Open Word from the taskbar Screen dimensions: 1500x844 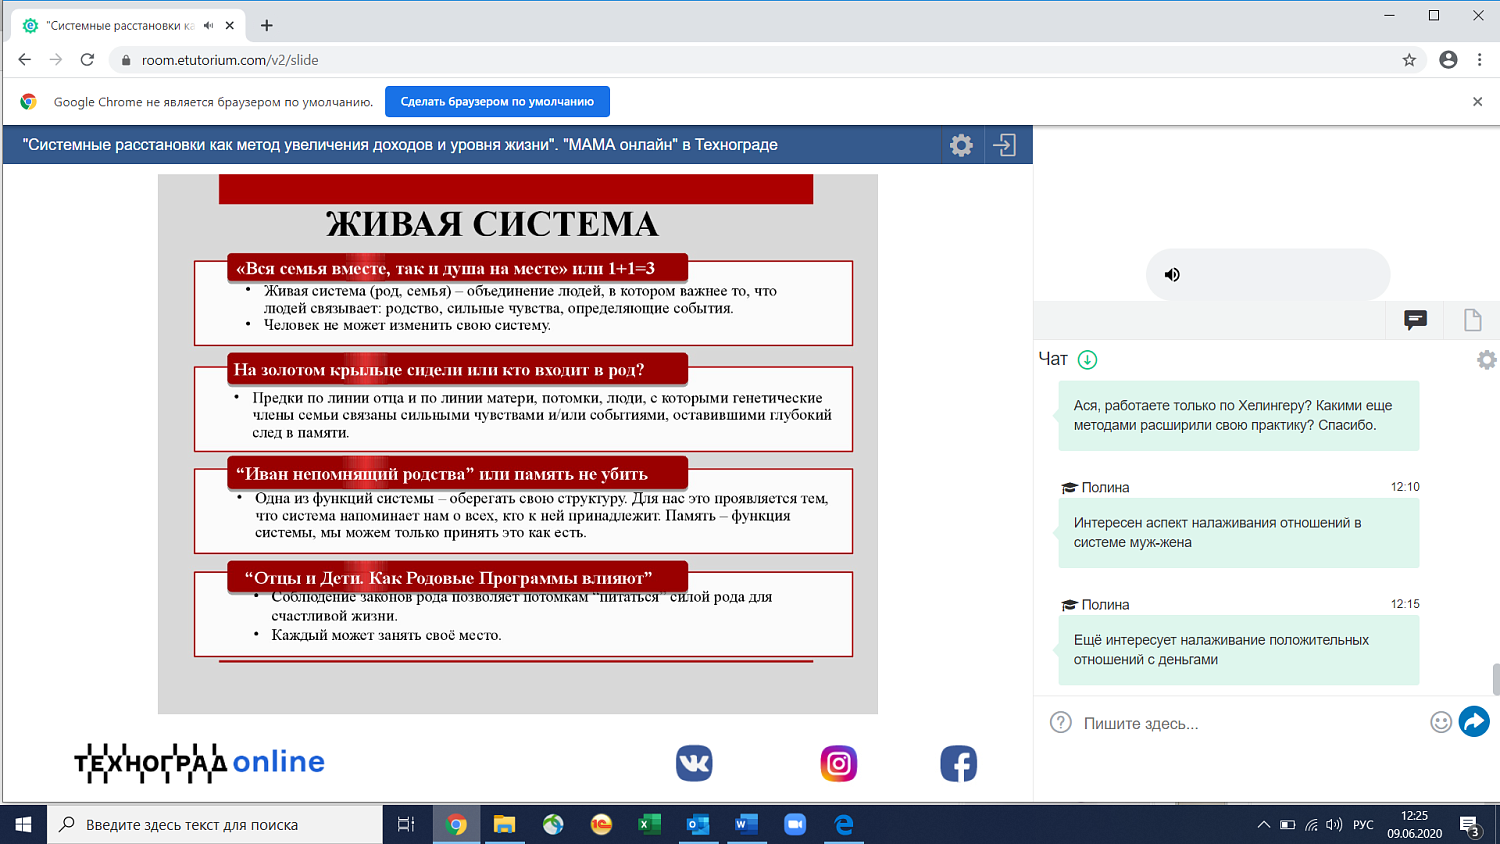coord(746,825)
